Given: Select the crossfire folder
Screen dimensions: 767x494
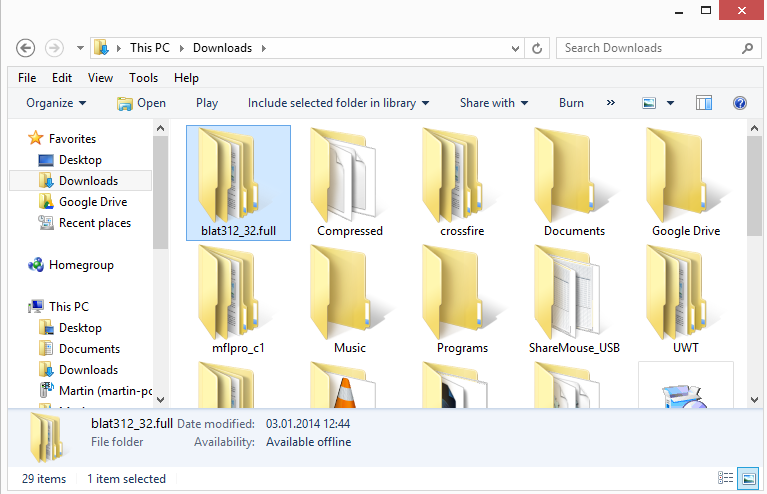Looking at the screenshot, I should click(x=462, y=183).
